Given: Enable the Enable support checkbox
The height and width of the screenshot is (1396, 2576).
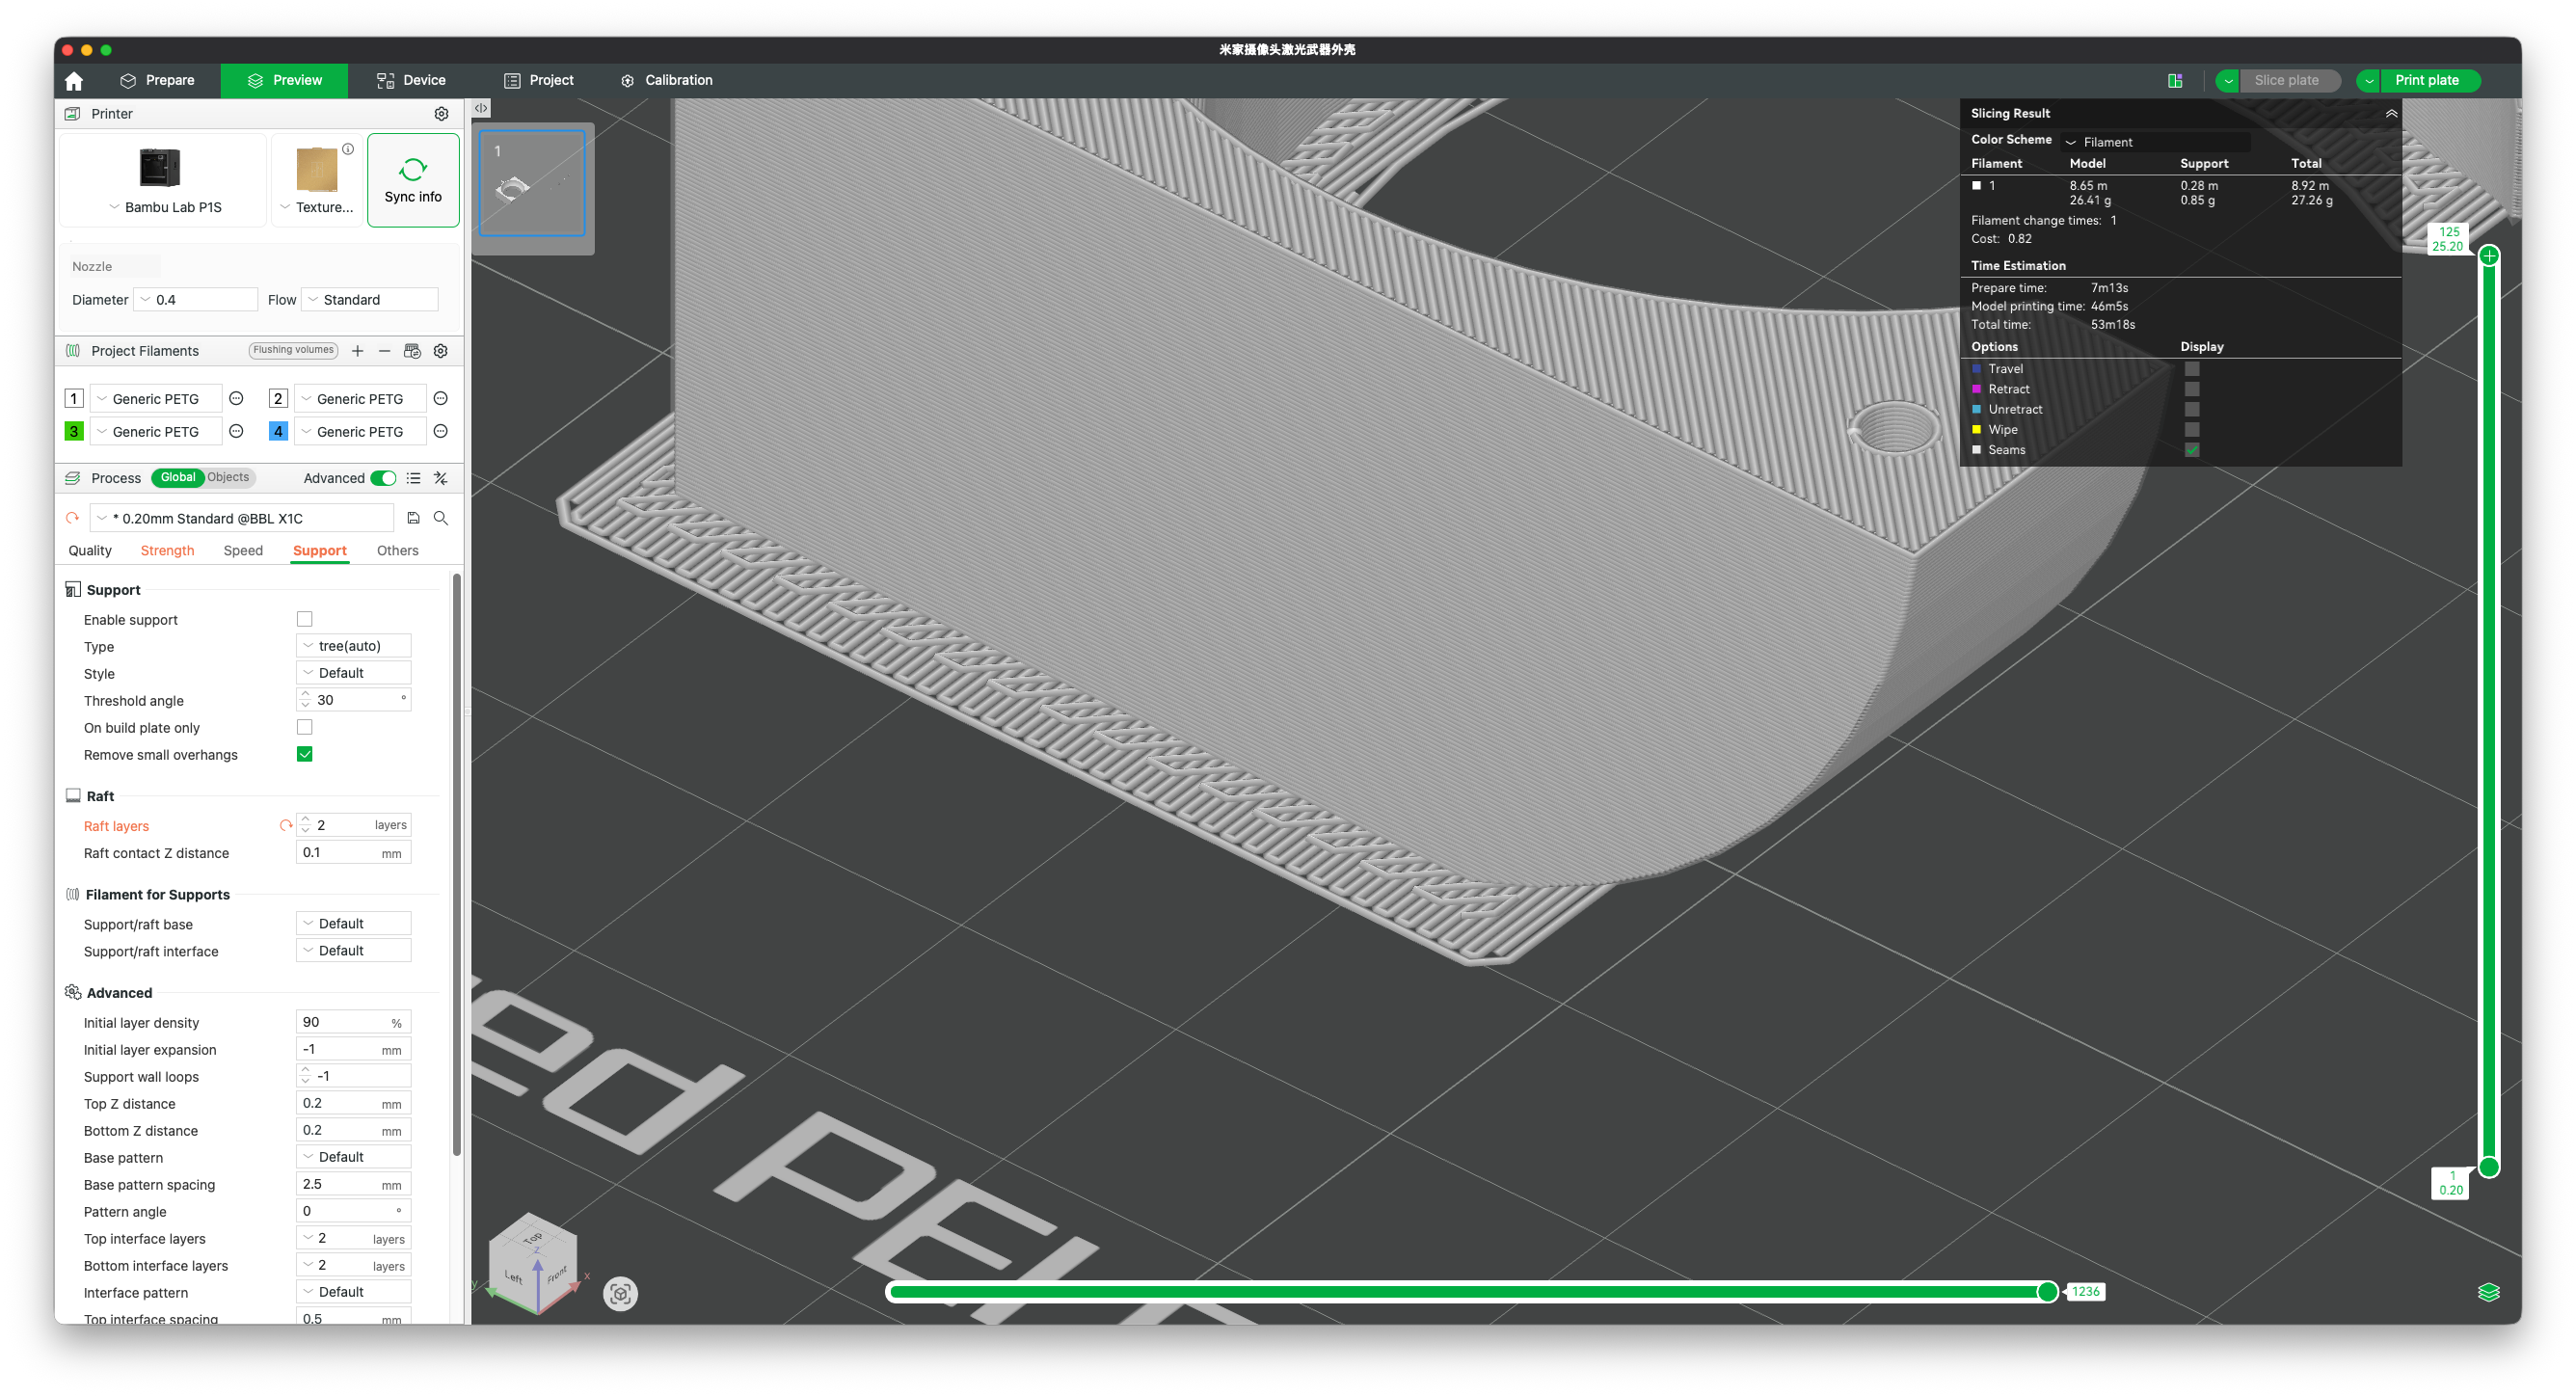Looking at the screenshot, I should pyautogui.click(x=305, y=619).
